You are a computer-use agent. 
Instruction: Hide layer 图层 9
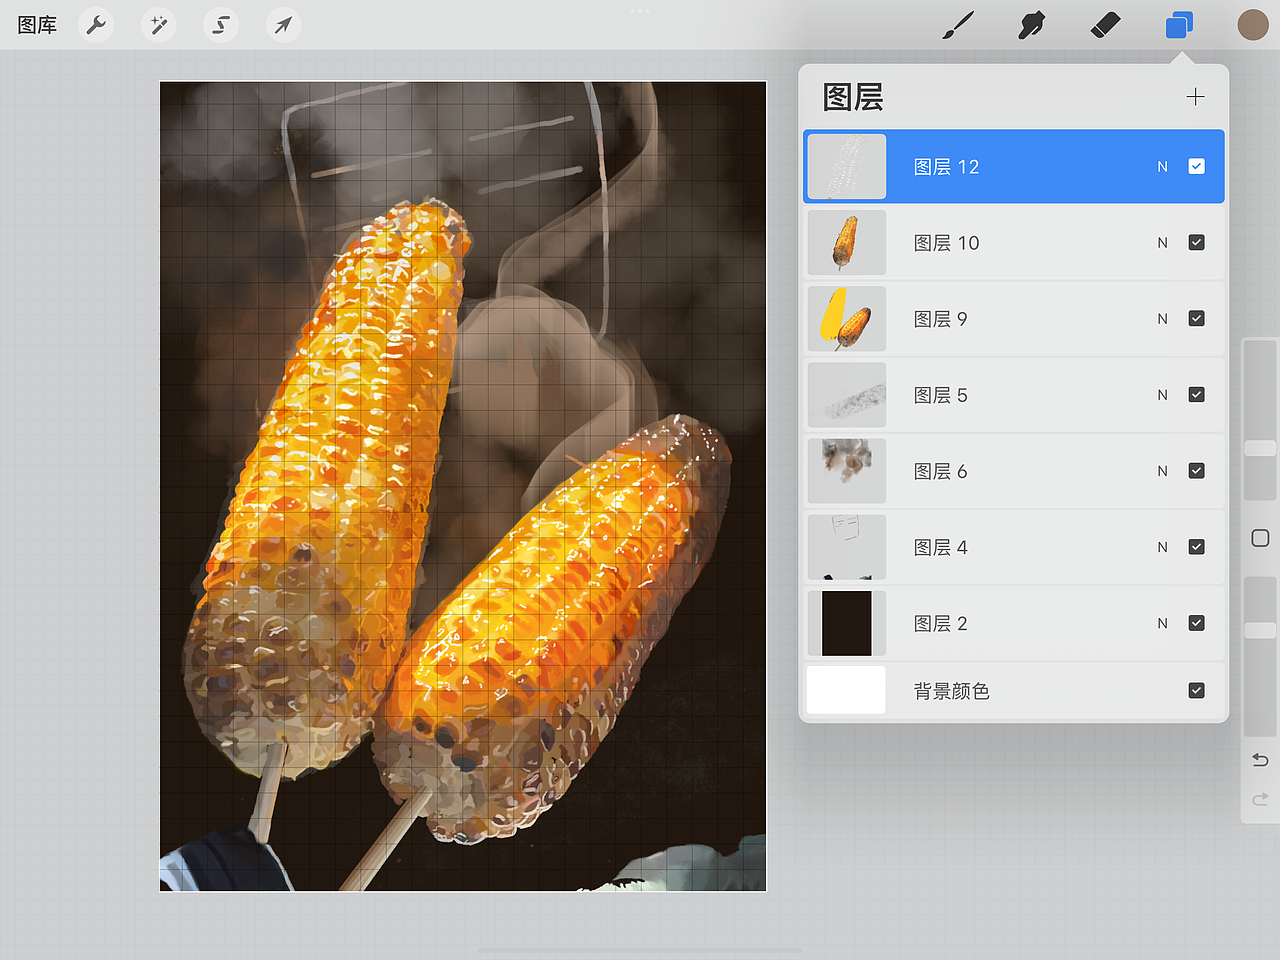coord(1196,318)
